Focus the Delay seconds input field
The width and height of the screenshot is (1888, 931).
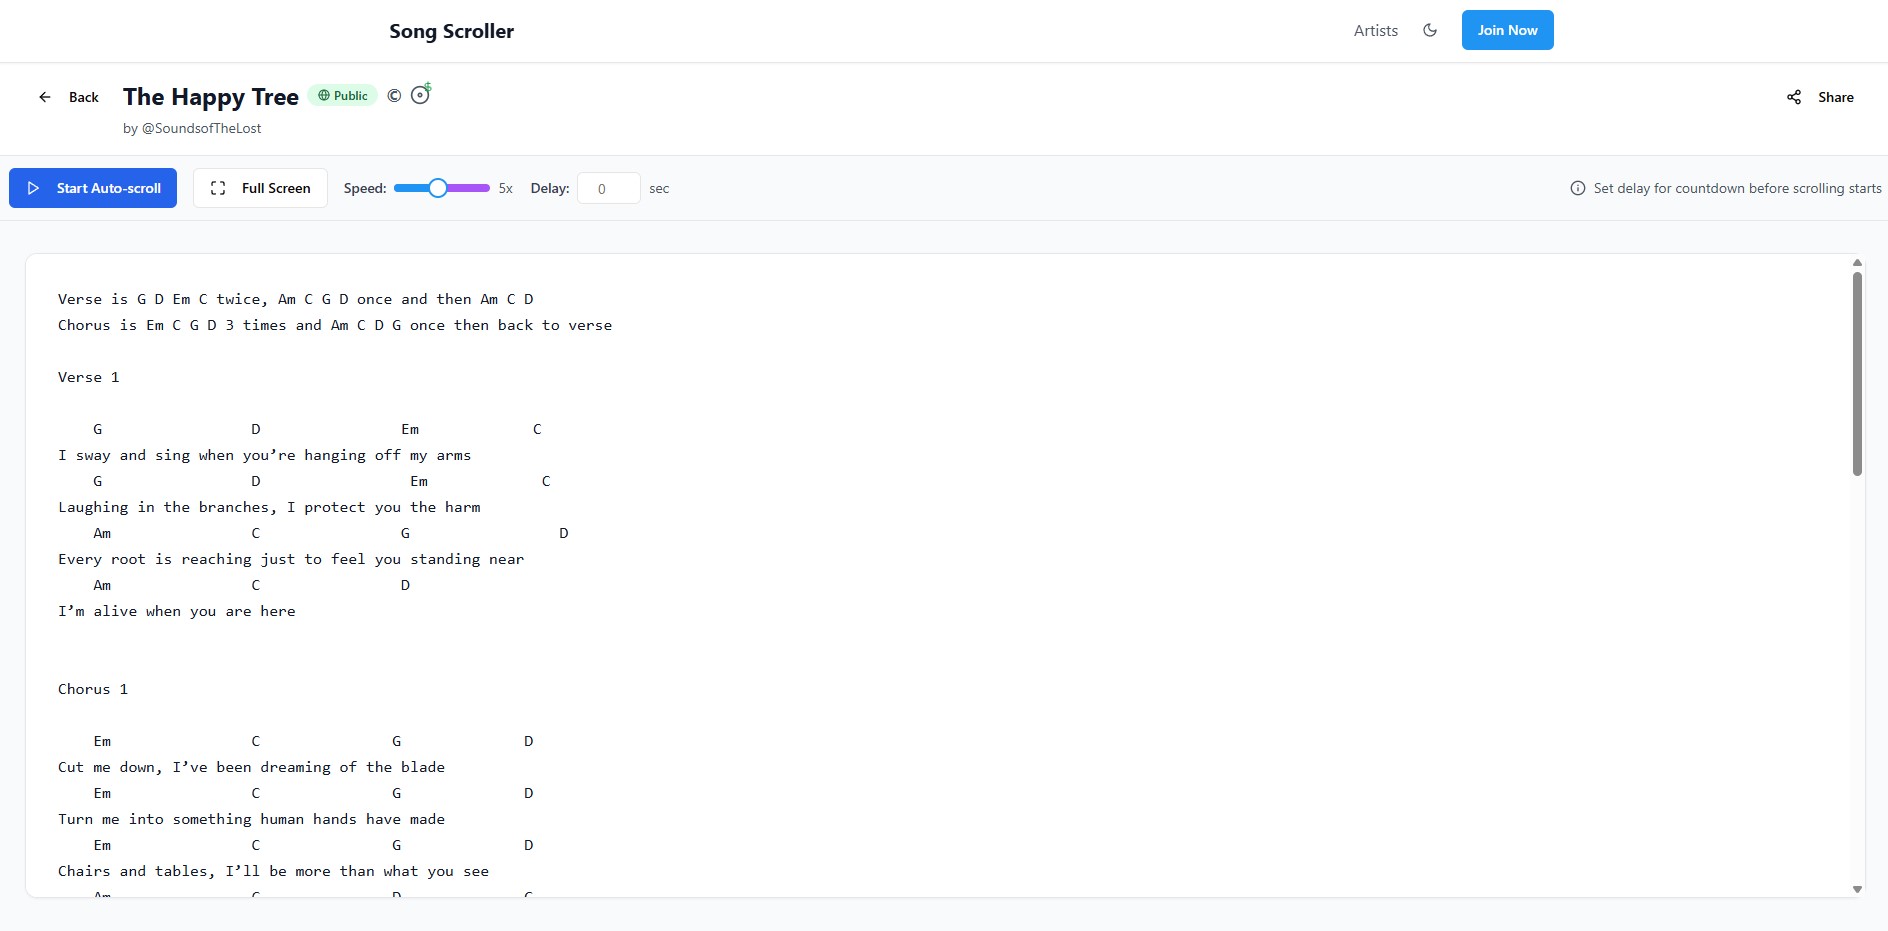(x=608, y=188)
